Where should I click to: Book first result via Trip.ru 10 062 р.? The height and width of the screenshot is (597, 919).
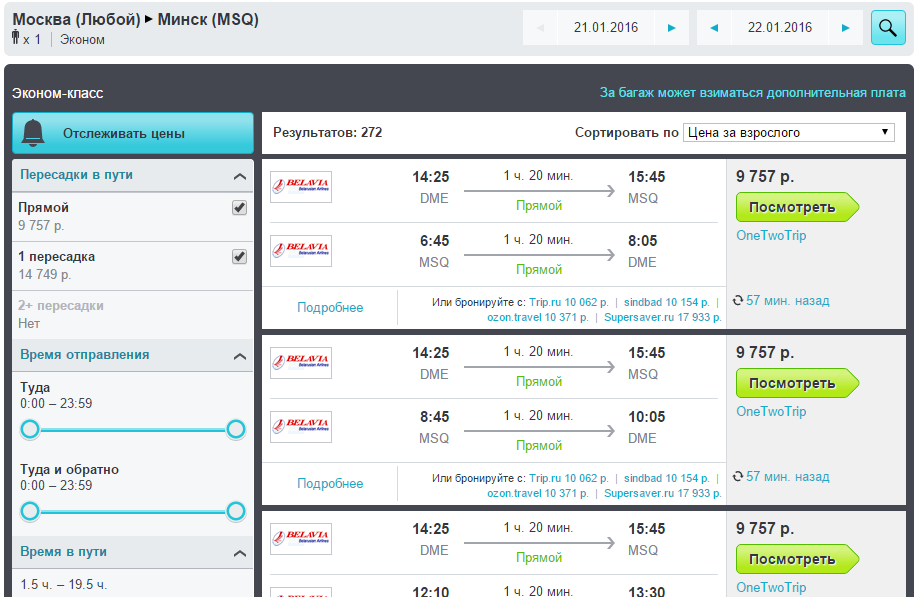coord(569,302)
